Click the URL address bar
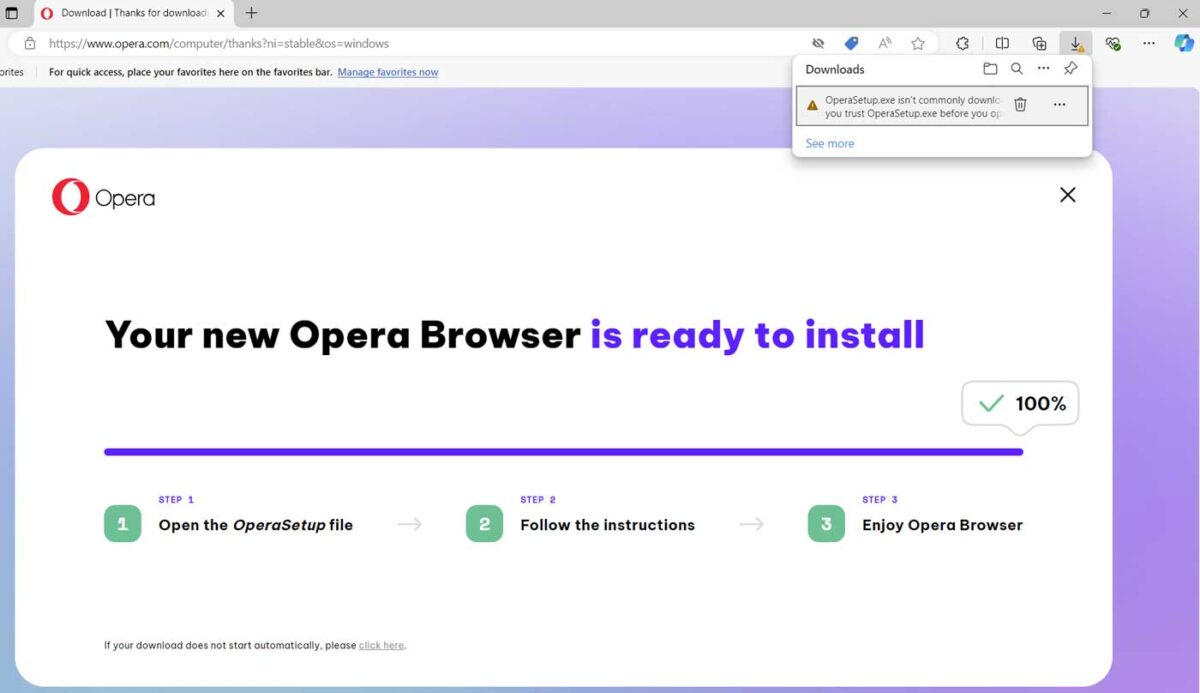This screenshot has height=693, width=1200. coord(400,43)
